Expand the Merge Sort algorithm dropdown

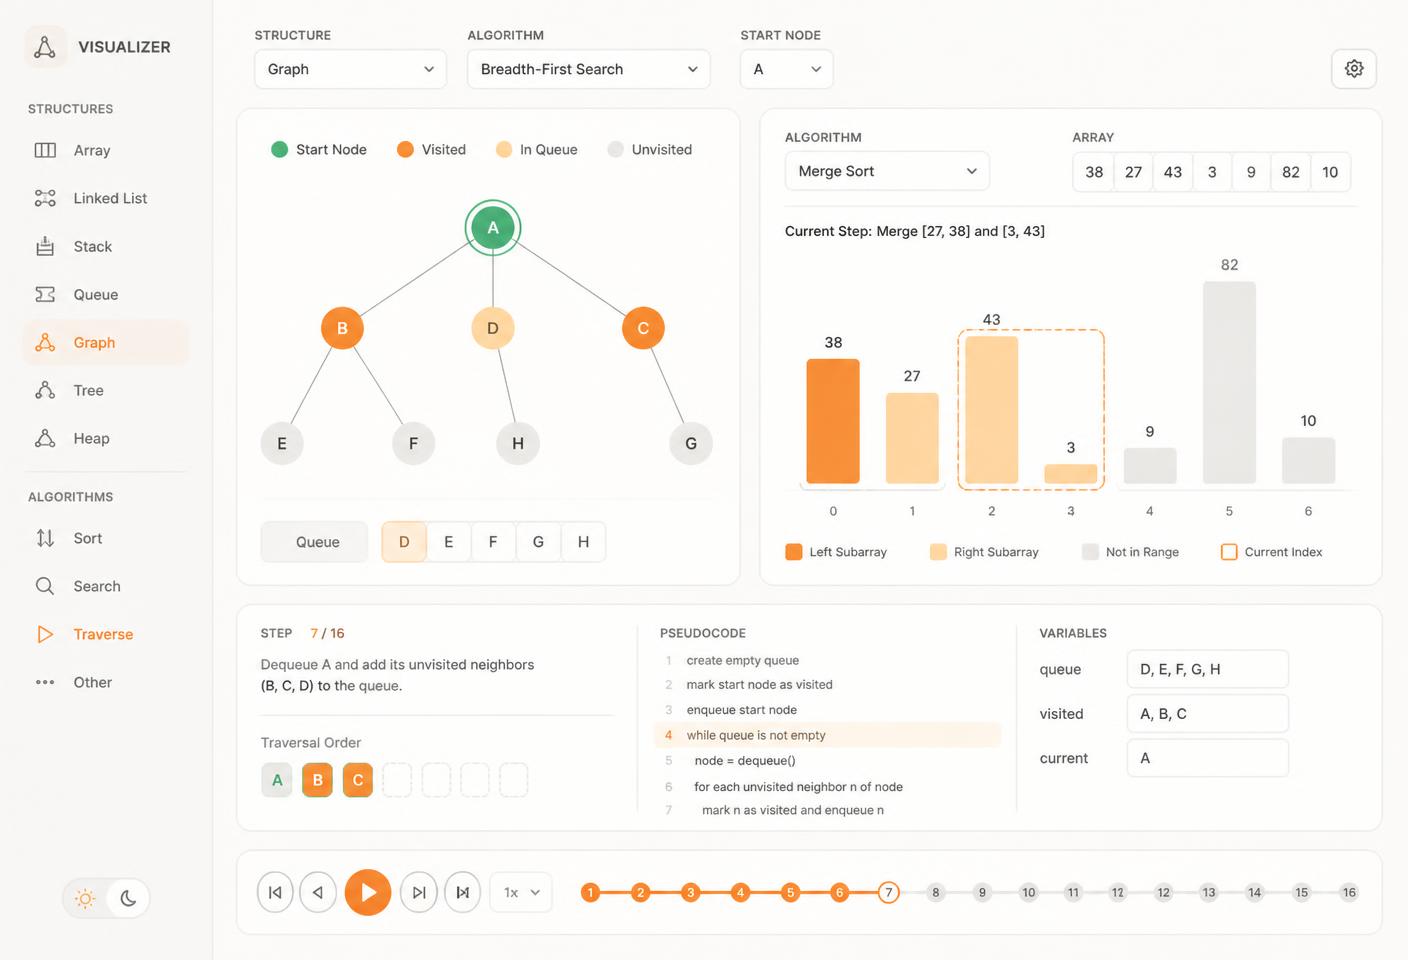pos(887,171)
